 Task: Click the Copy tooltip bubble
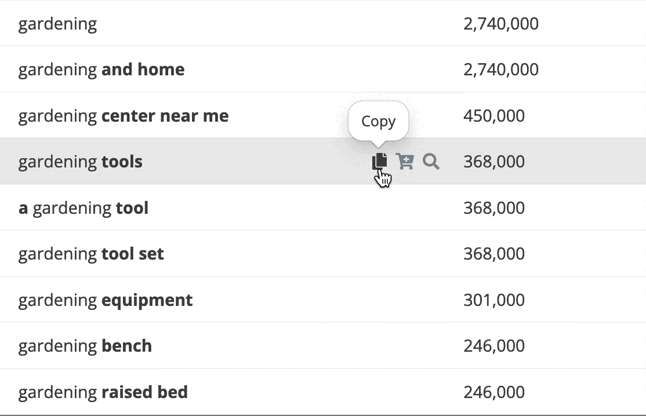click(378, 121)
